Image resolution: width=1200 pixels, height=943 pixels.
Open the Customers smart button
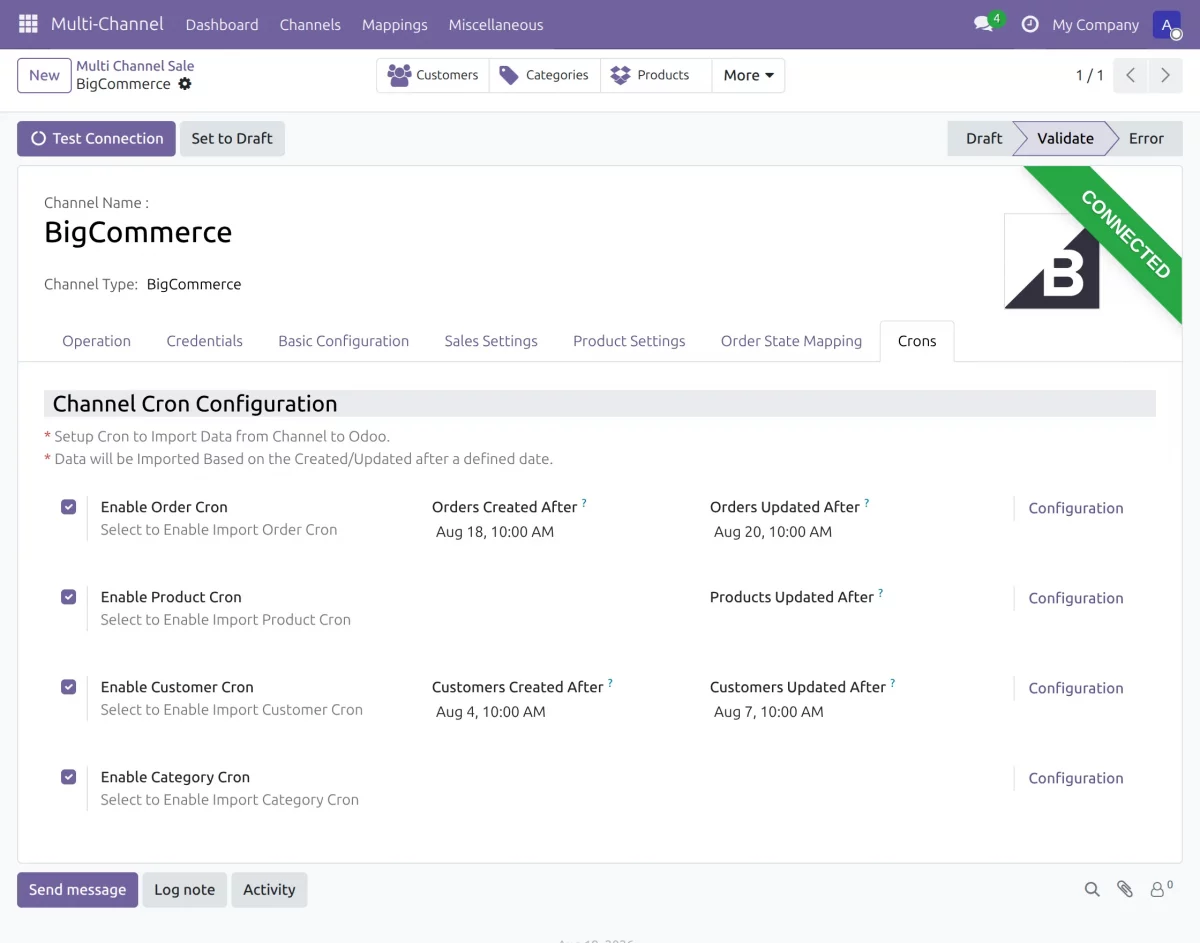point(433,75)
